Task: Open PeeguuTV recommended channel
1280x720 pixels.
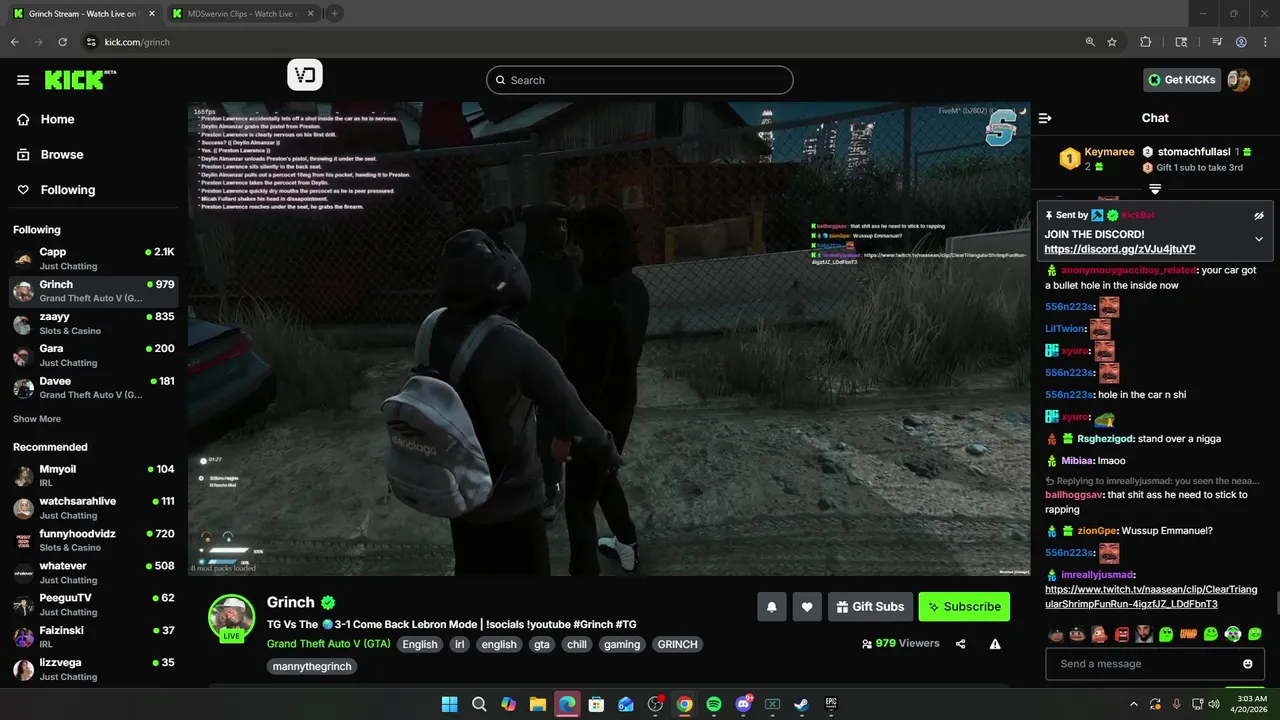Action: coord(94,604)
